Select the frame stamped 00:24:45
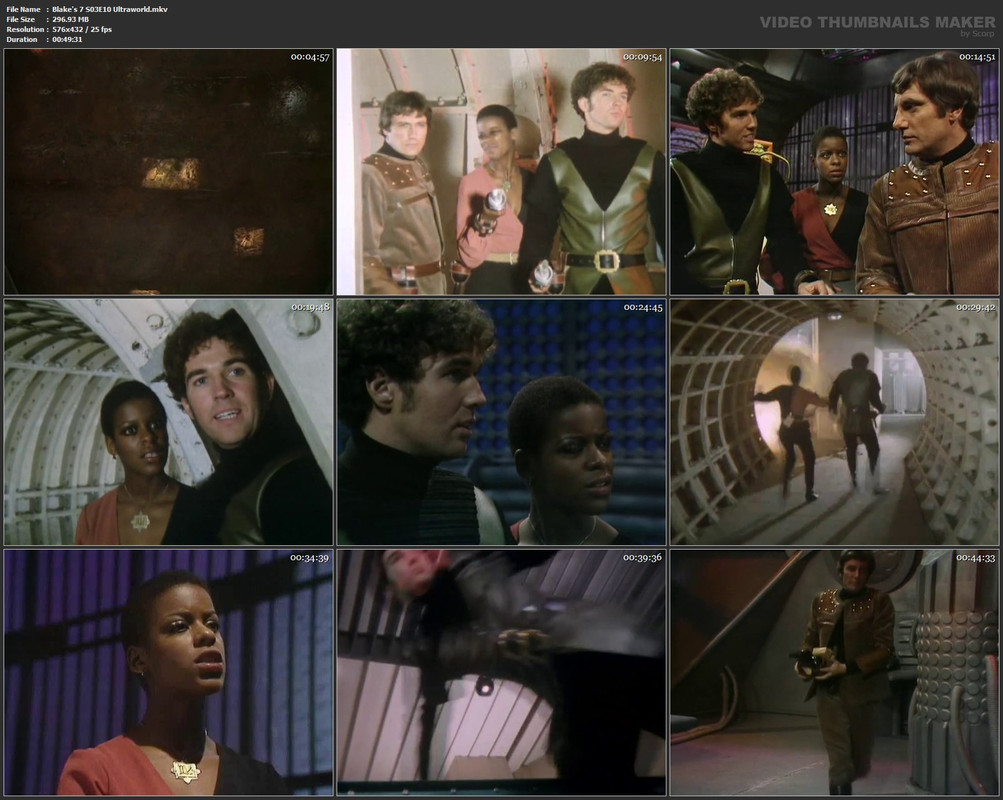The height and width of the screenshot is (800, 1003). [502, 422]
